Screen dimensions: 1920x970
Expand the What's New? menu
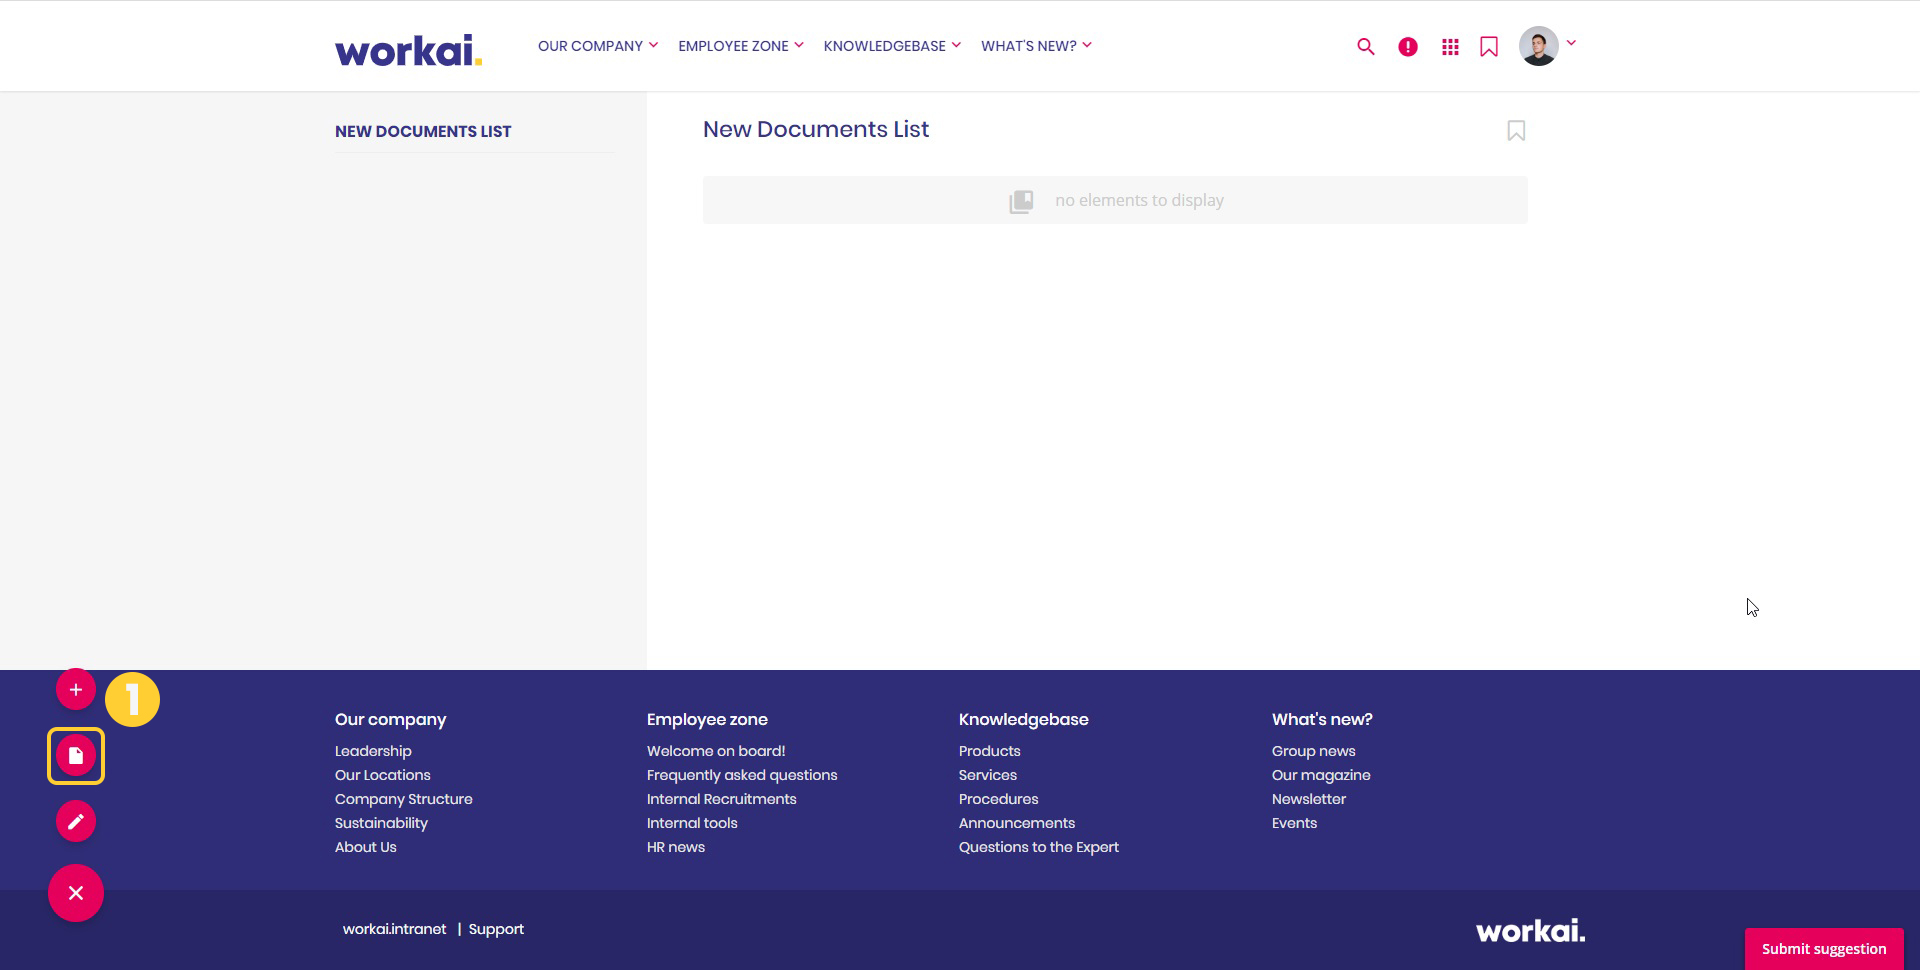pyautogui.click(x=1036, y=46)
